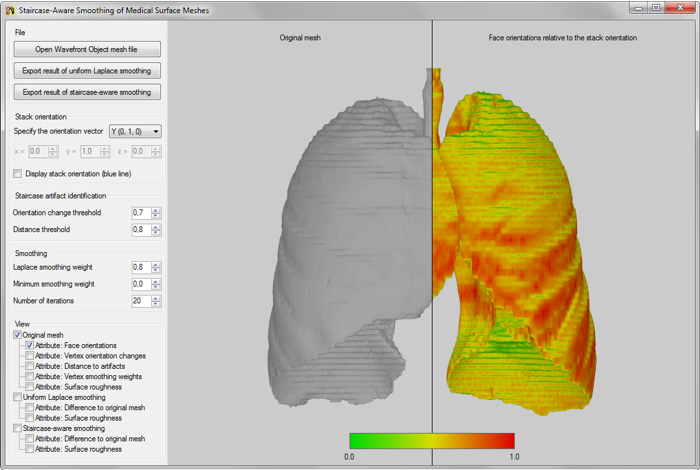The image size is (700, 470).
Task: Click the disabled y orientation value field
Action: 91,152
